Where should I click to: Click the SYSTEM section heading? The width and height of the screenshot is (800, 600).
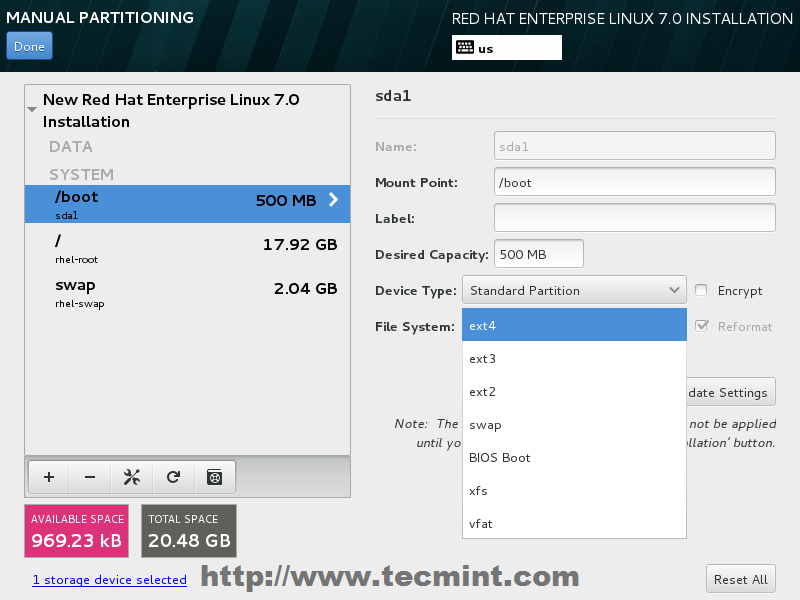tap(82, 174)
